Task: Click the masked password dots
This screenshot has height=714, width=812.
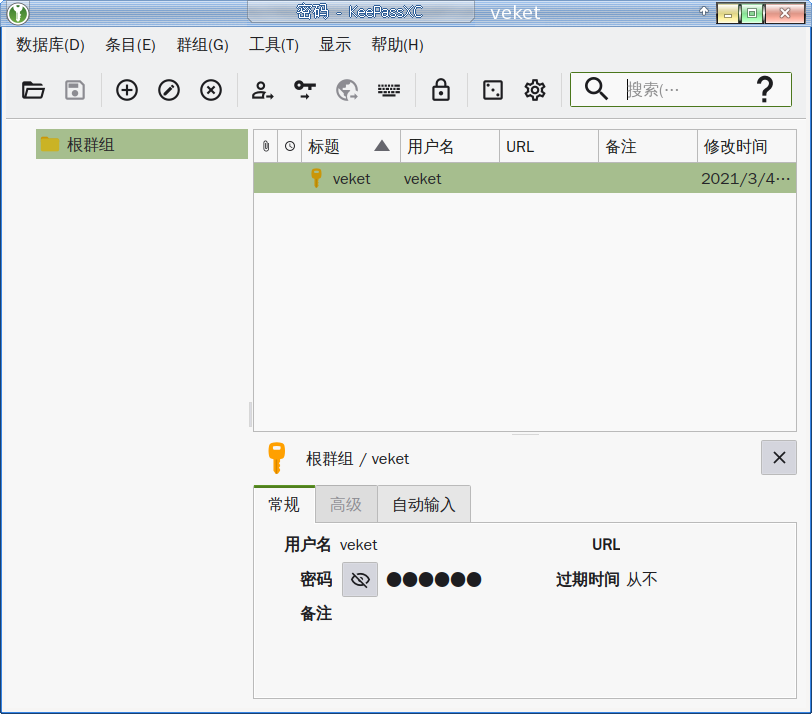Action: pyautogui.click(x=434, y=579)
